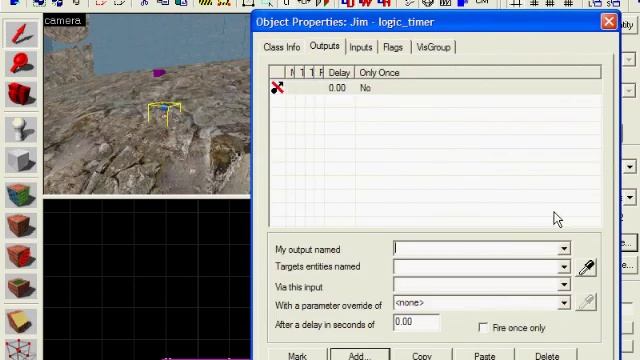This screenshot has height=360, width=640.
Task: Click the delay in seconds field
Action: (x=416, y=322)
